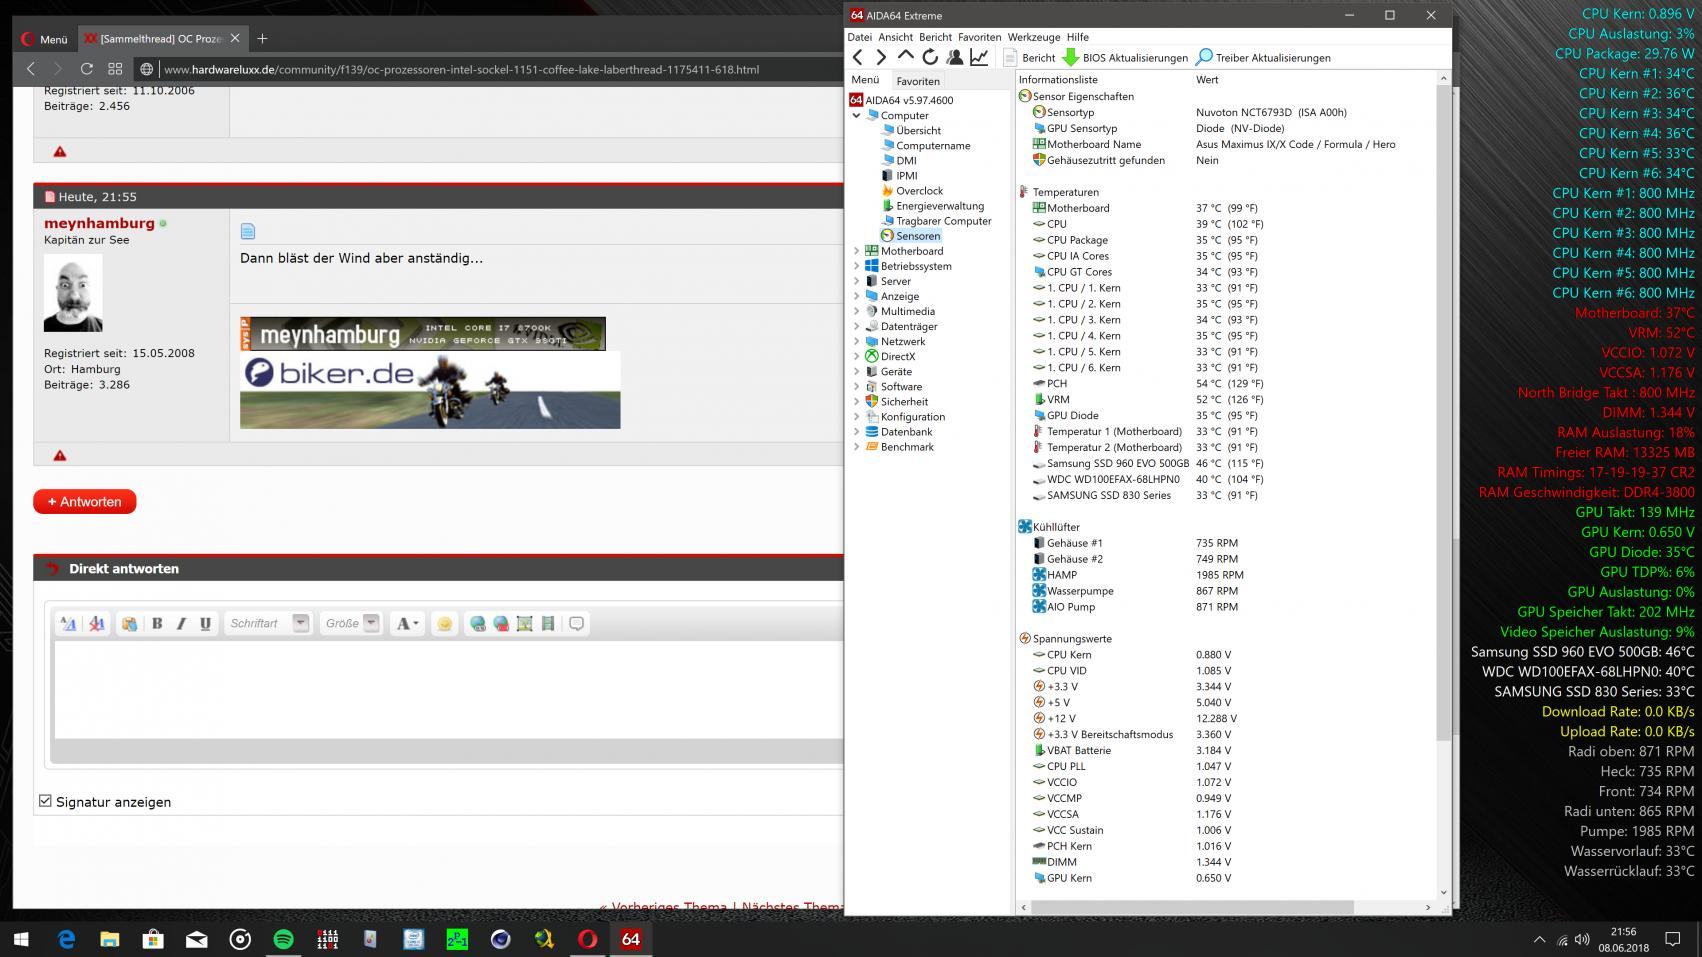Toggle bold formatting in reply editor
Viewport: 1702px width, 957px height.
click(x=157, y=623)
